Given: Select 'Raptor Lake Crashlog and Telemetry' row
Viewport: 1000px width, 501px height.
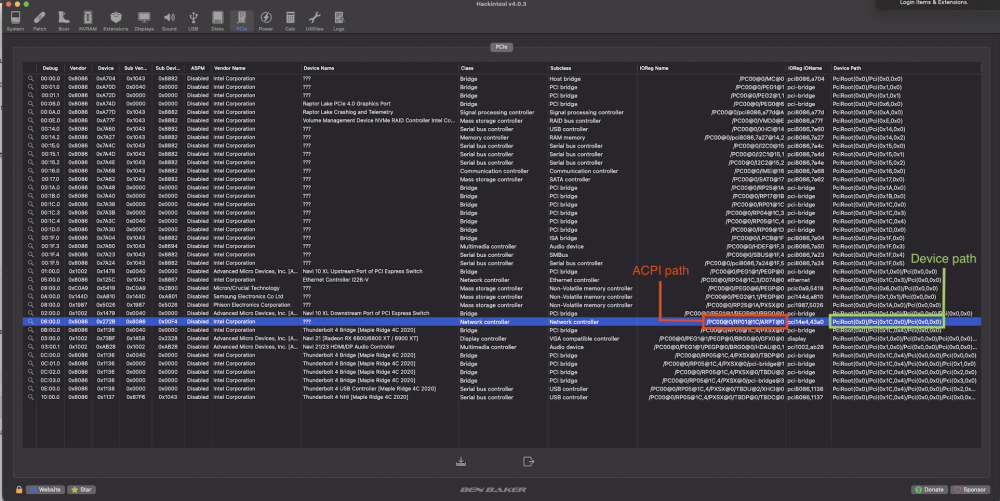Looking at the screenshot, I should [501, 112].
